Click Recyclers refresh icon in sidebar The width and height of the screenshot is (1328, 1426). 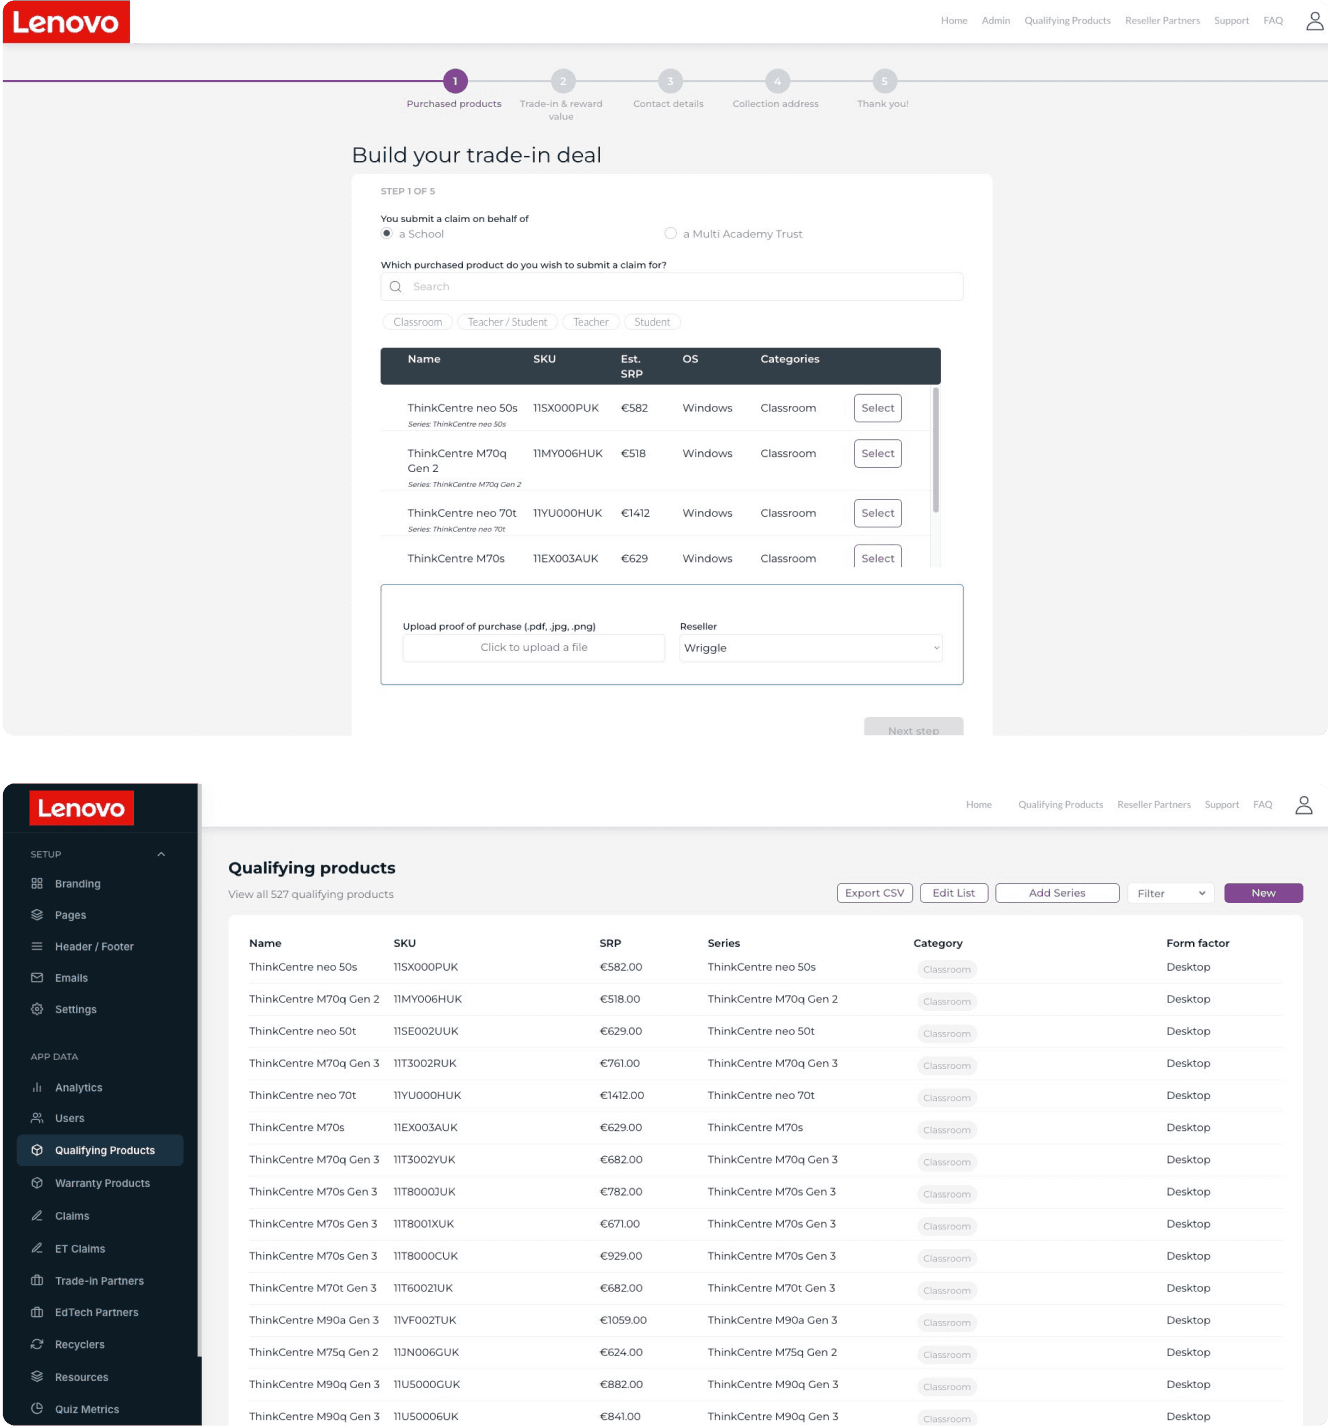tap(37, 1345)
